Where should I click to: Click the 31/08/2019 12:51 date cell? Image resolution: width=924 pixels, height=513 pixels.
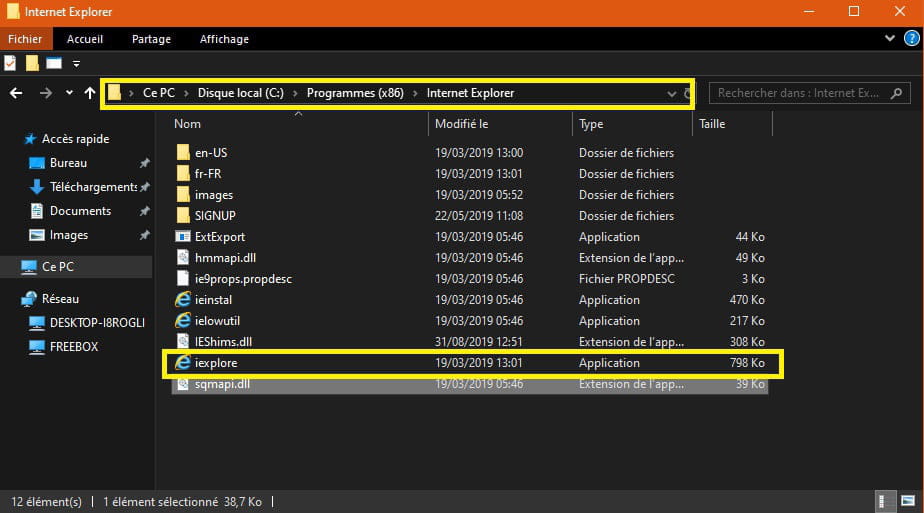478,342
